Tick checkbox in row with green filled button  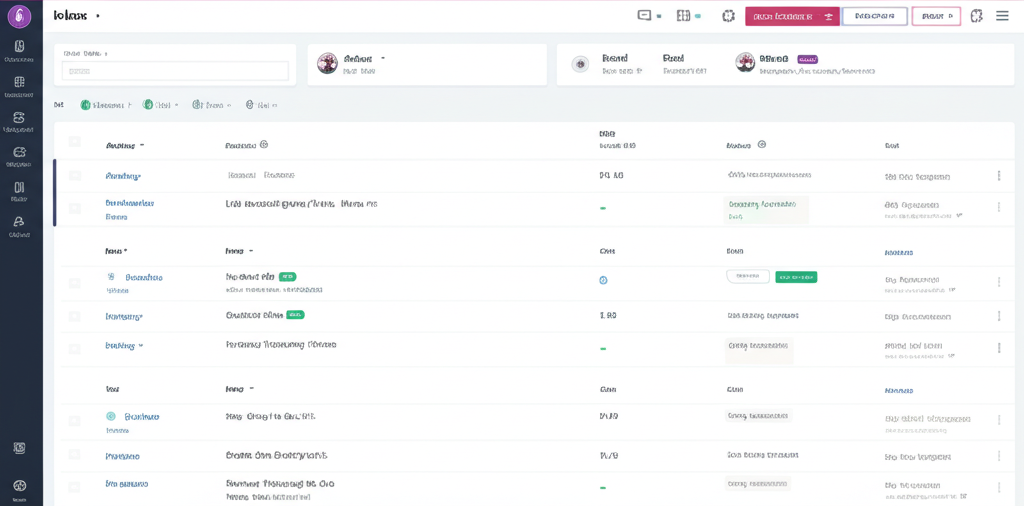pos(74,283)
